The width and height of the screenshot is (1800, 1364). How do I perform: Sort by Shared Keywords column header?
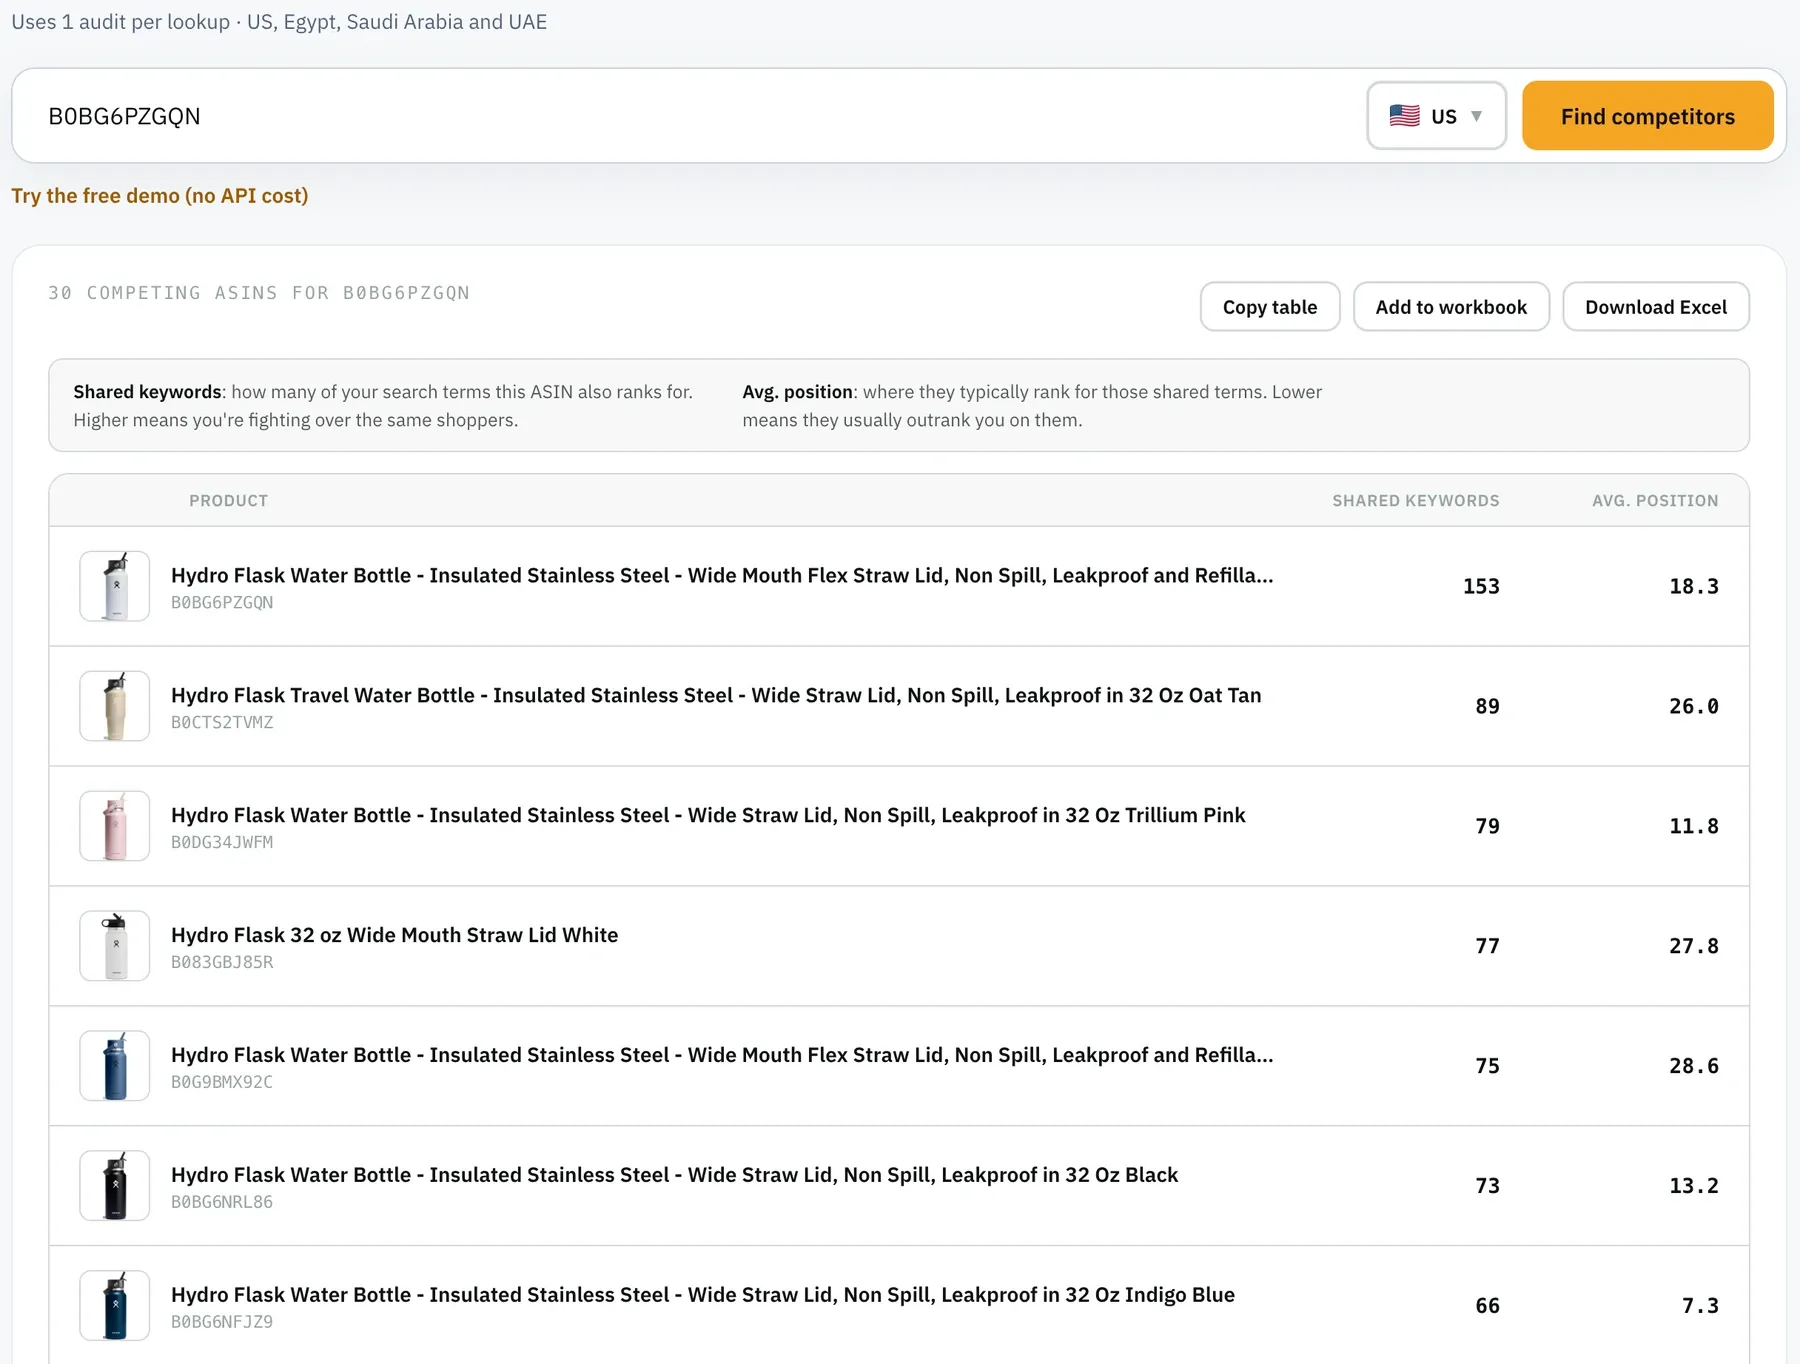1415,501
